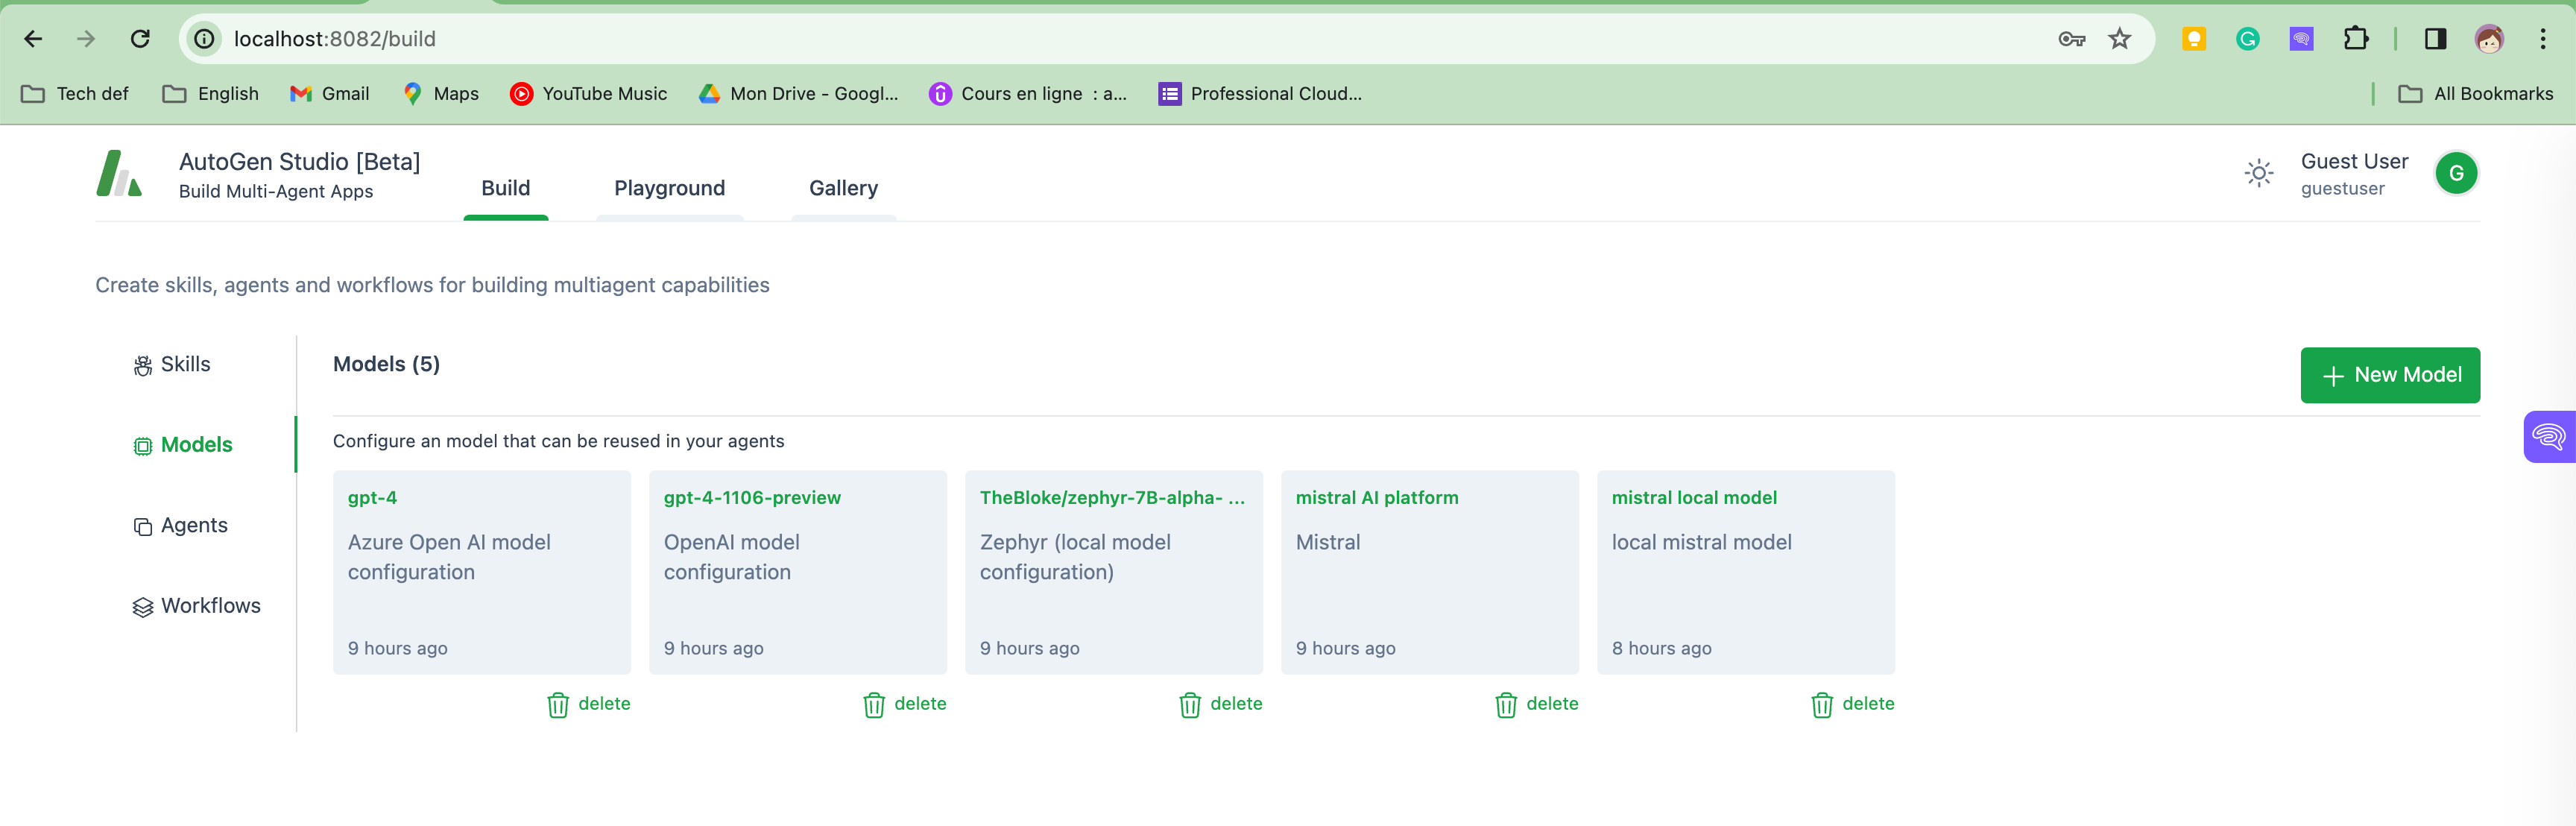Click the AutoGen Studio logo icon
The width and height of the screenshot is (2576, 826).
point(119,174)
